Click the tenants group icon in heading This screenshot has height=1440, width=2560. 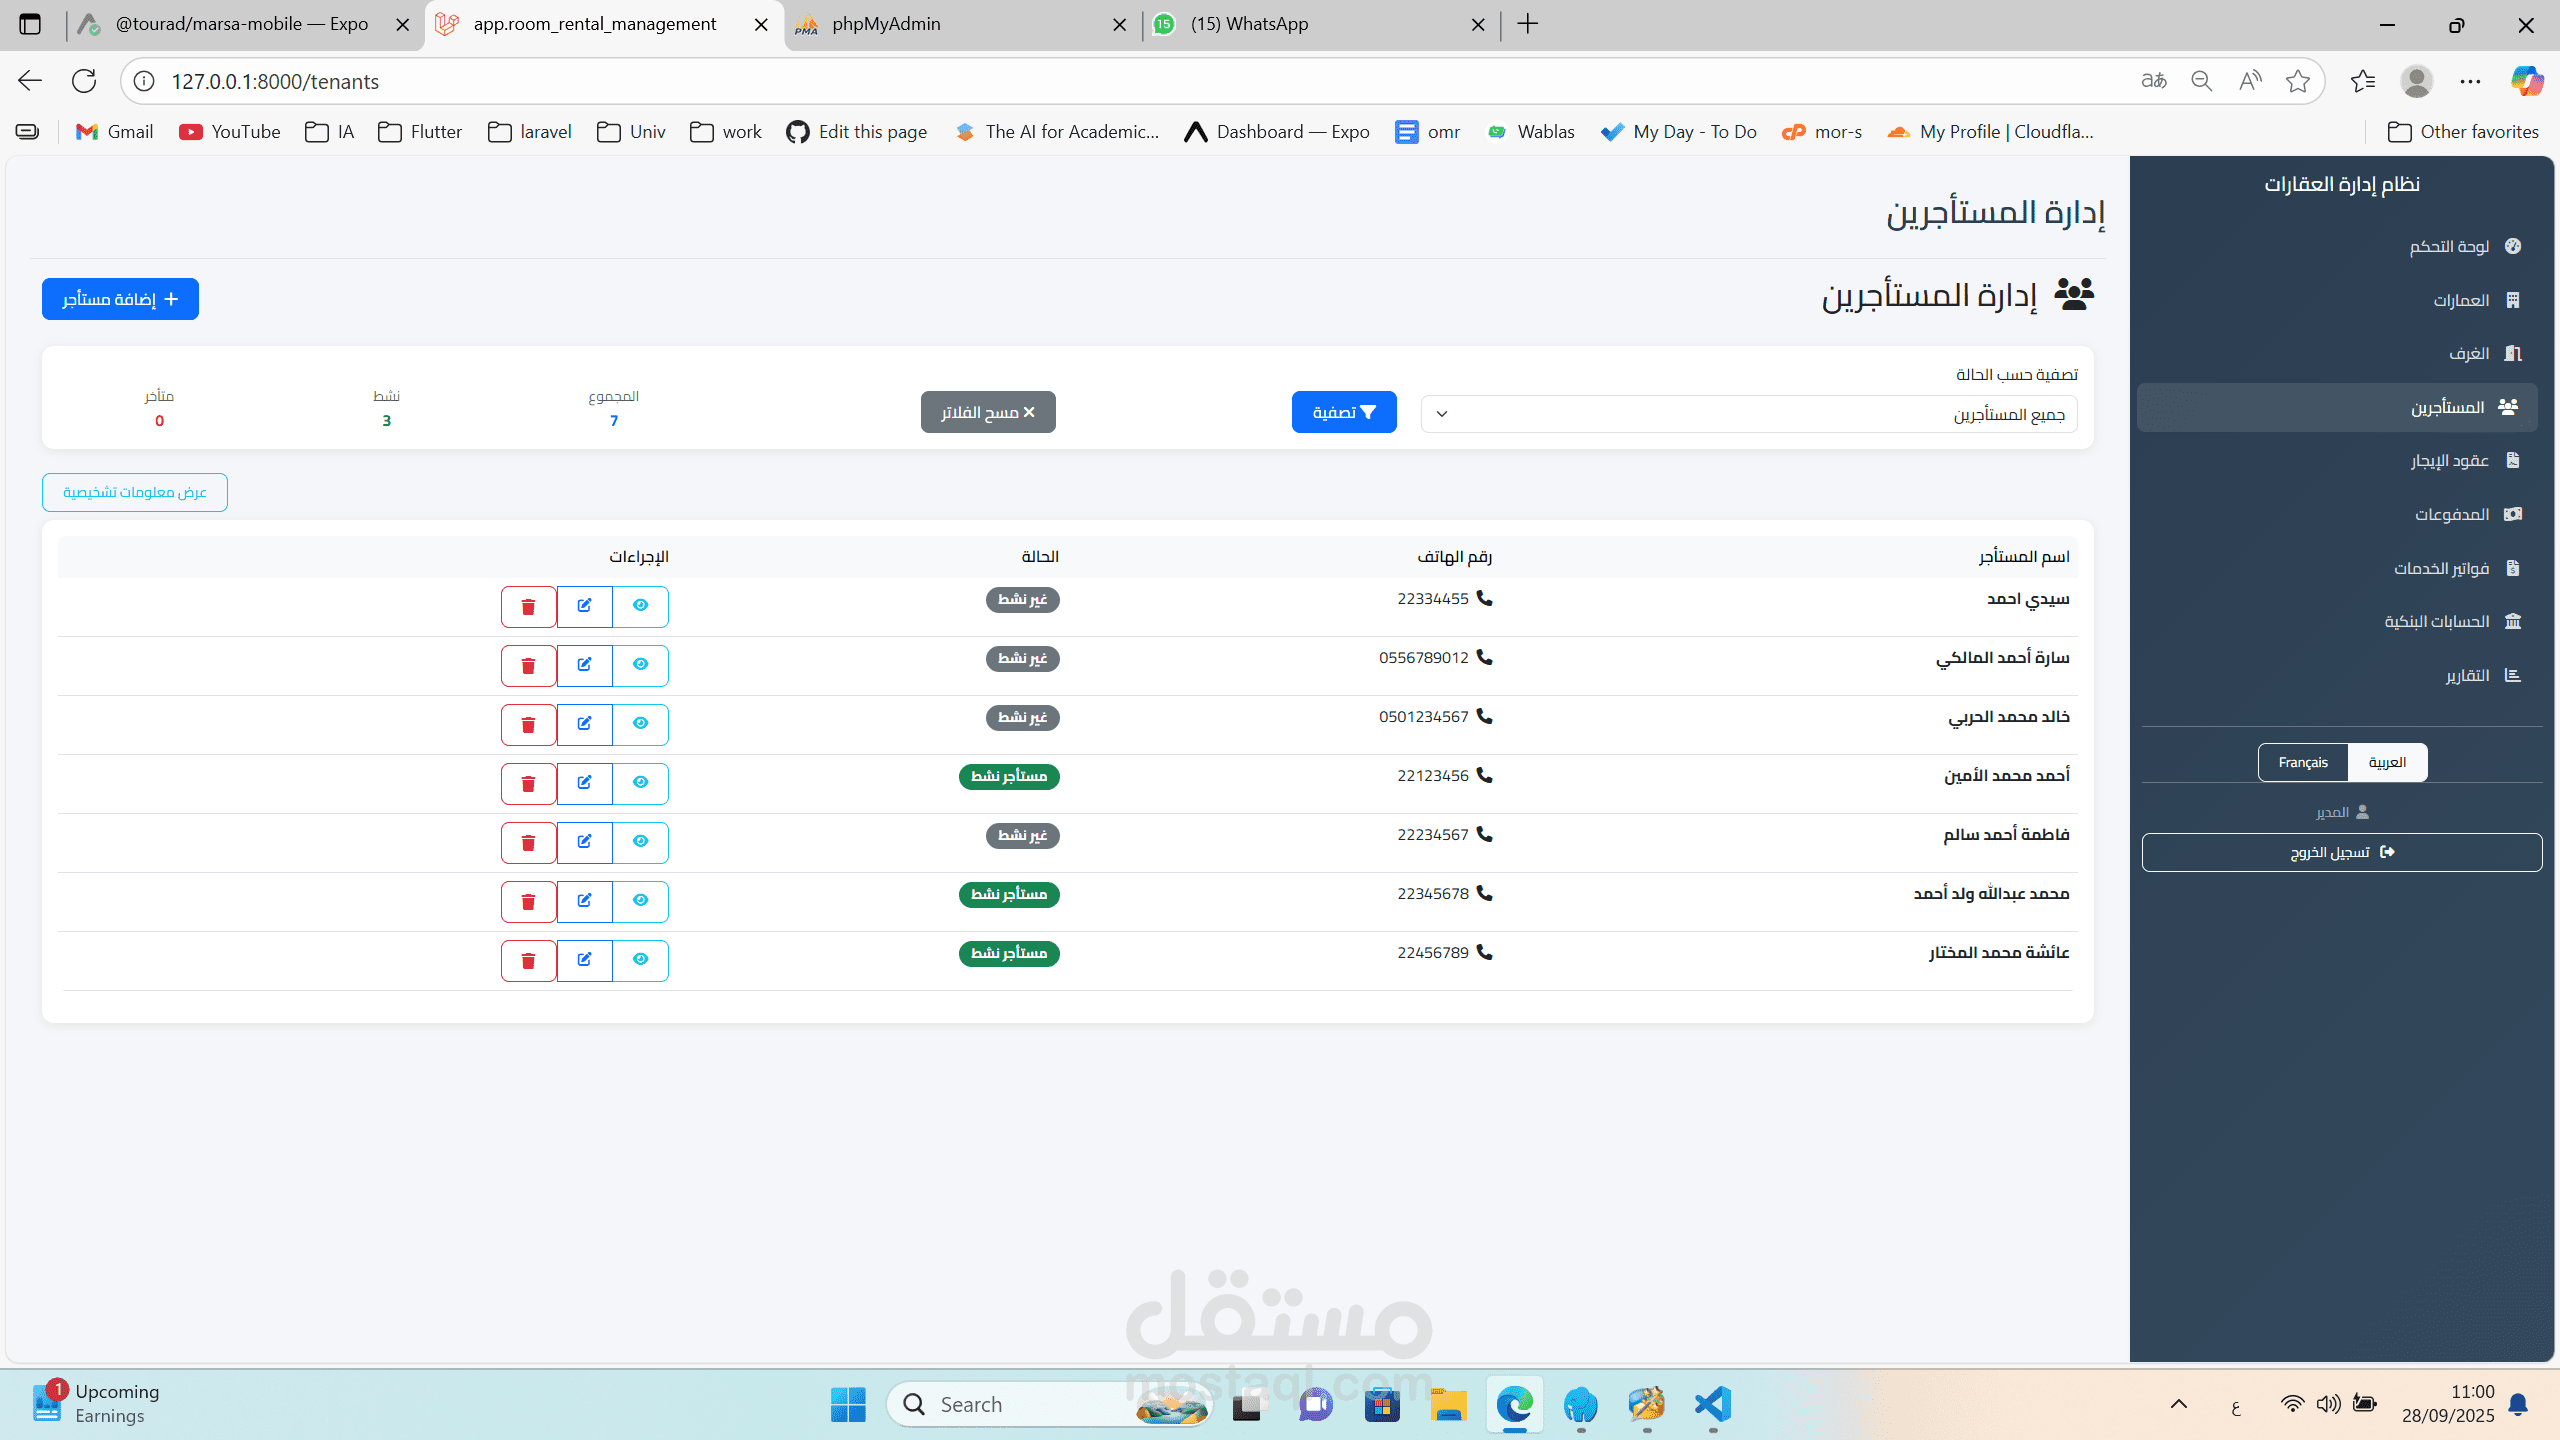(2074, 294)
